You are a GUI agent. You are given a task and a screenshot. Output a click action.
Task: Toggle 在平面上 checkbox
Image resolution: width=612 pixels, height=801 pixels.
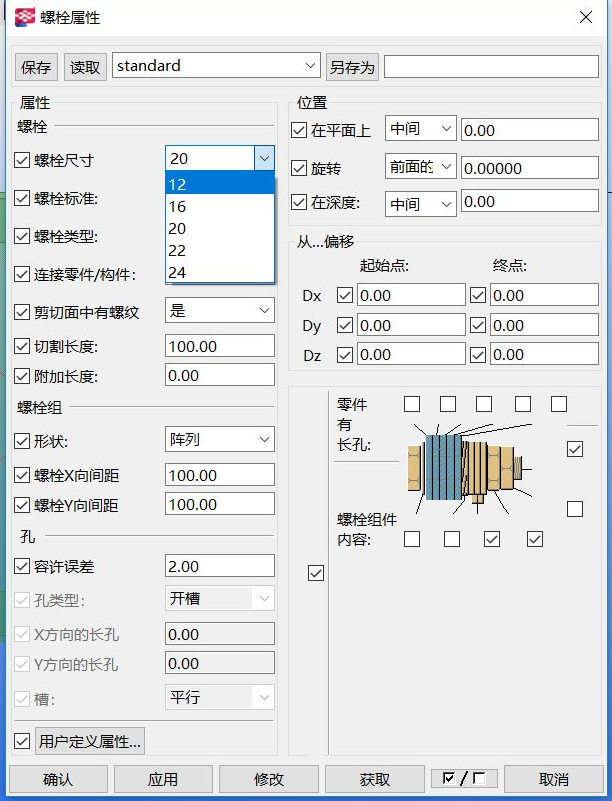click(x=298, y=130)
